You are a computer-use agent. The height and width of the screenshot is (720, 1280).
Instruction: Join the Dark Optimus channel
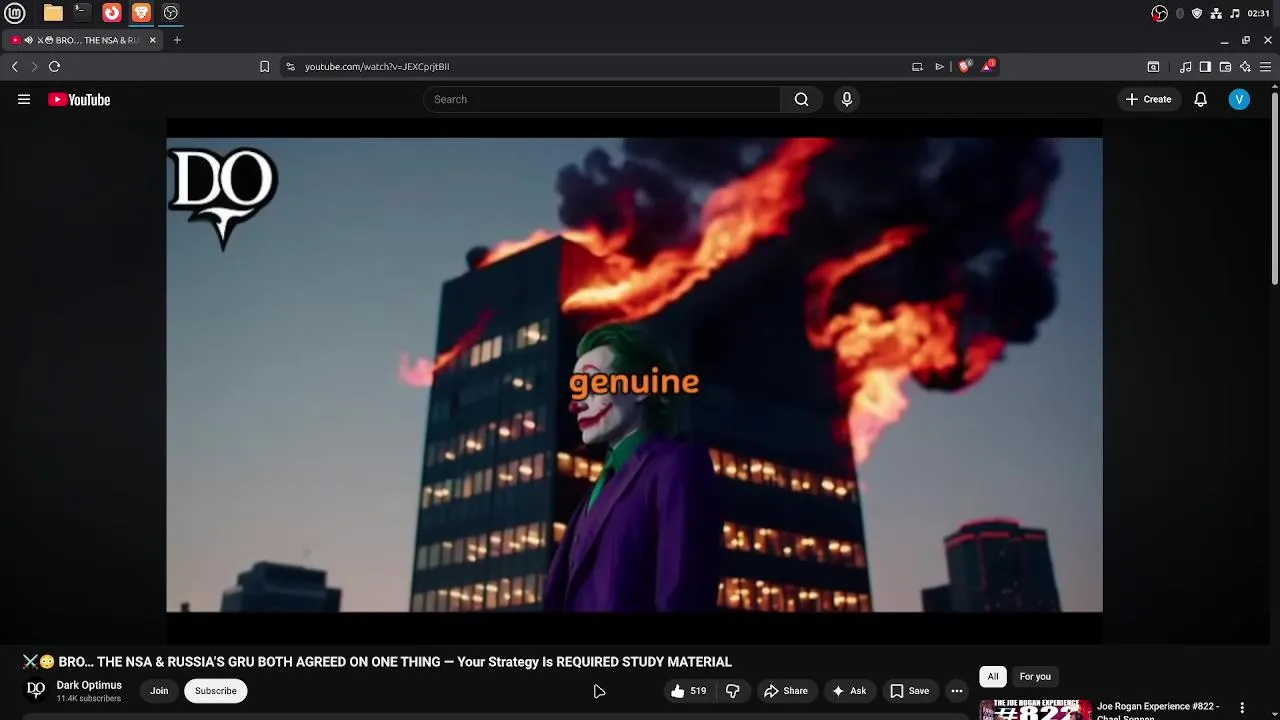[159, 691]
